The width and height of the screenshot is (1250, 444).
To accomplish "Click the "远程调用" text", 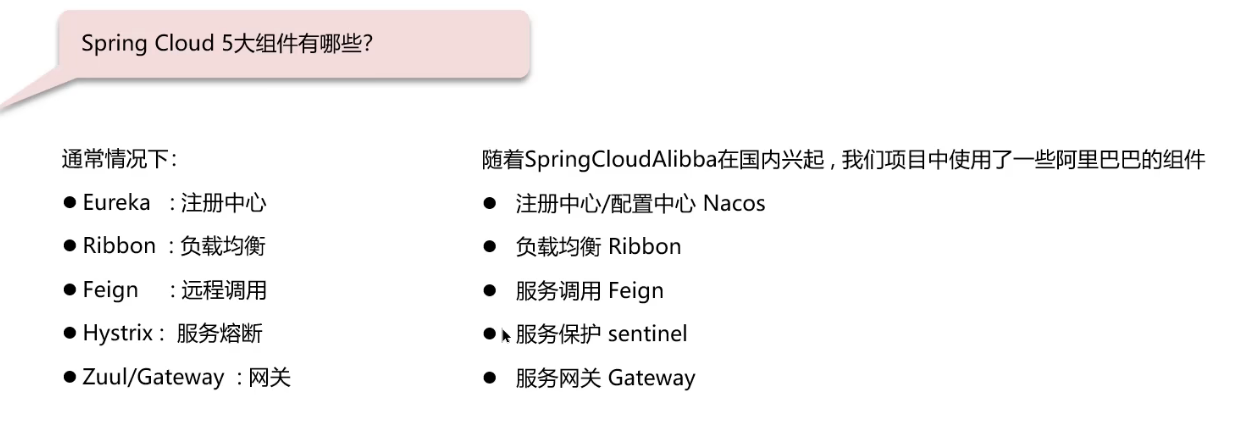I will pos(223,290).
